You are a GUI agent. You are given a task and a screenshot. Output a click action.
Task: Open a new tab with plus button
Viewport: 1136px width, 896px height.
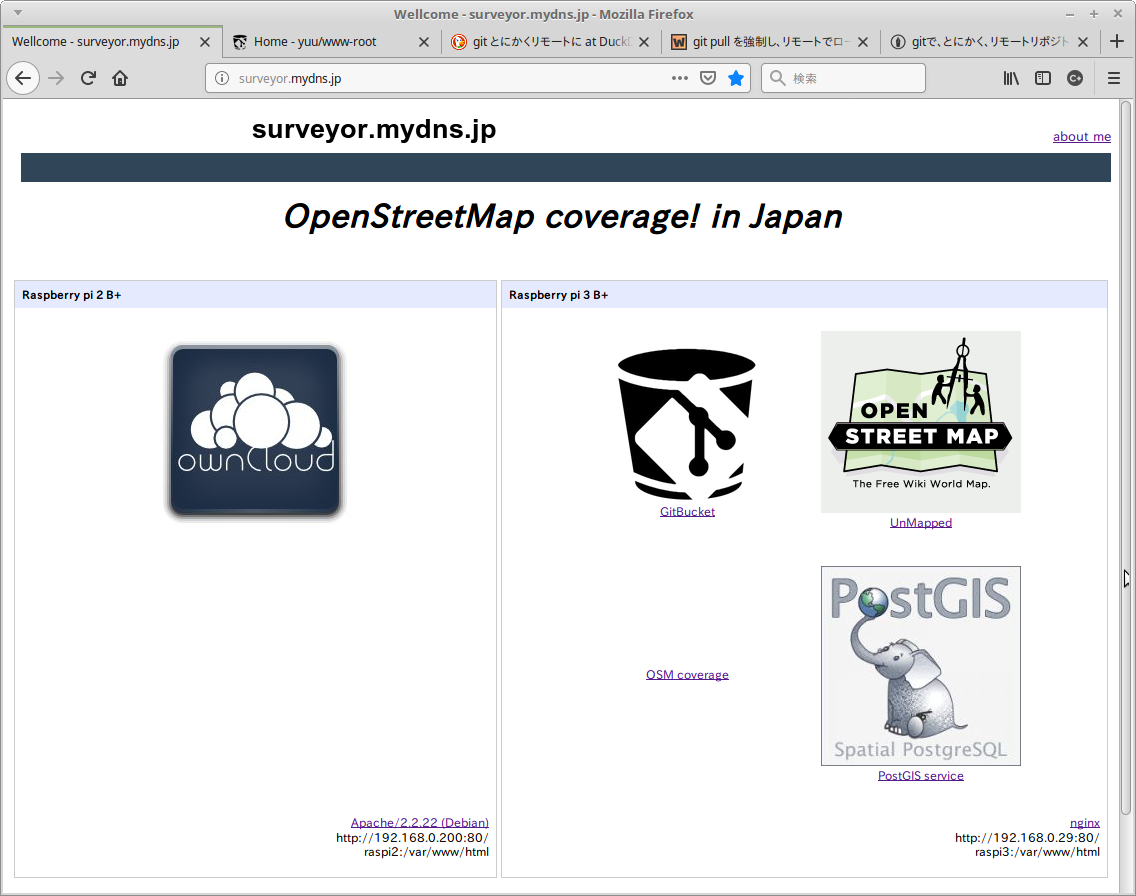(x=1118, y=42)
